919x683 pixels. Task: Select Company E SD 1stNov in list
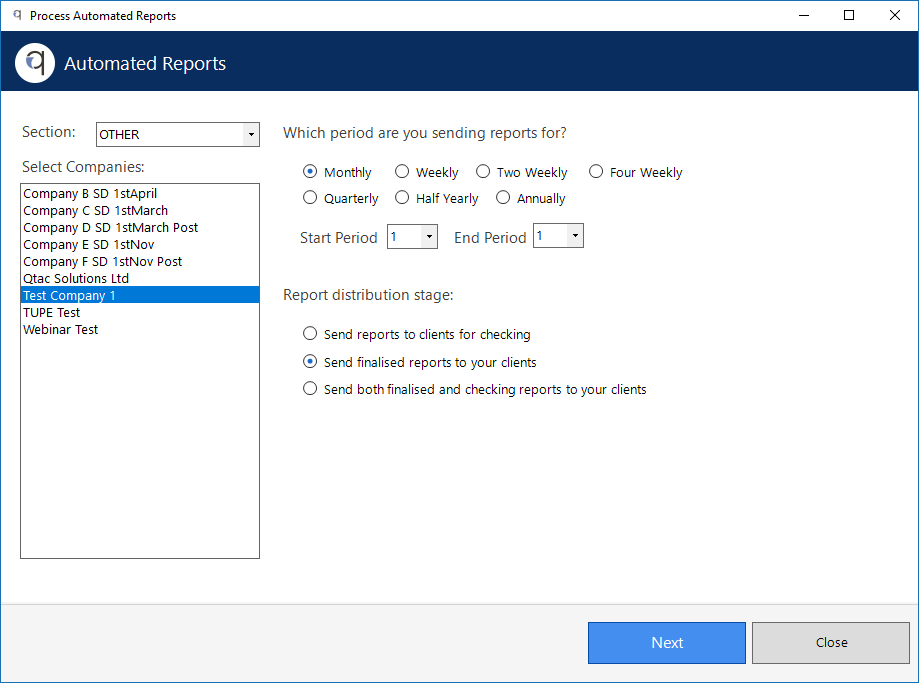[x=139, y=244]
